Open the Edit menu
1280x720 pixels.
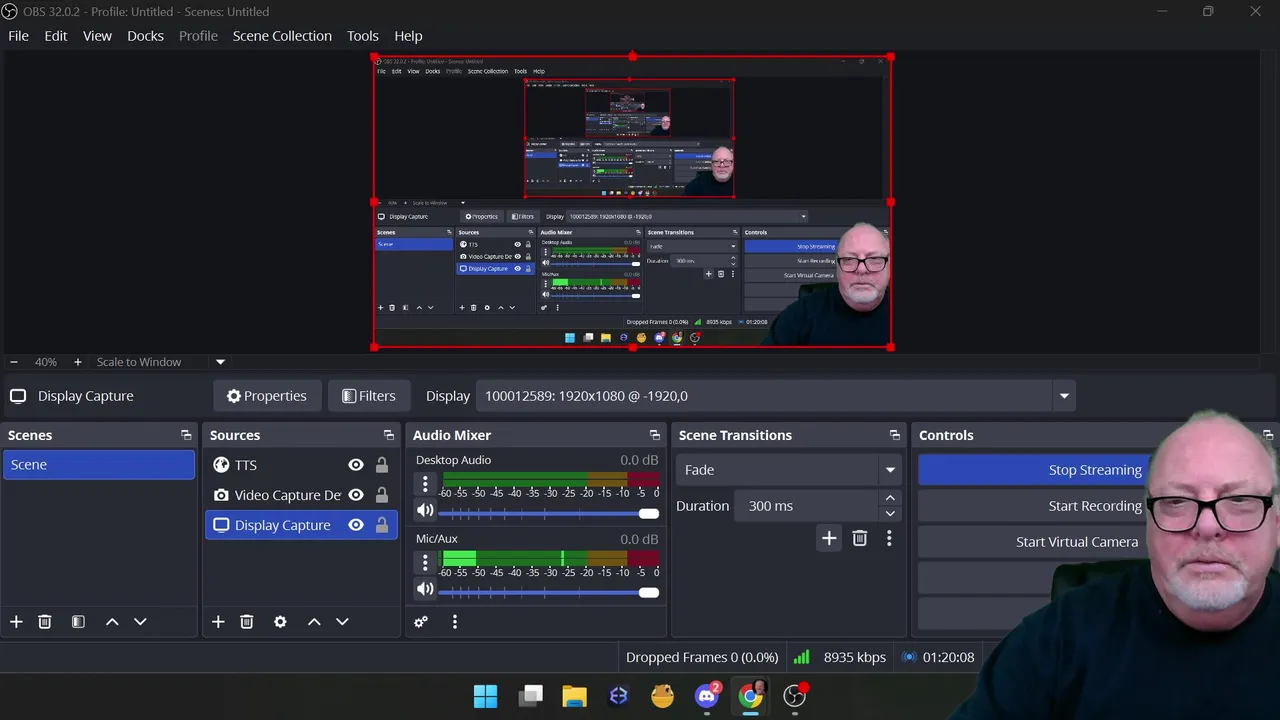56,36
